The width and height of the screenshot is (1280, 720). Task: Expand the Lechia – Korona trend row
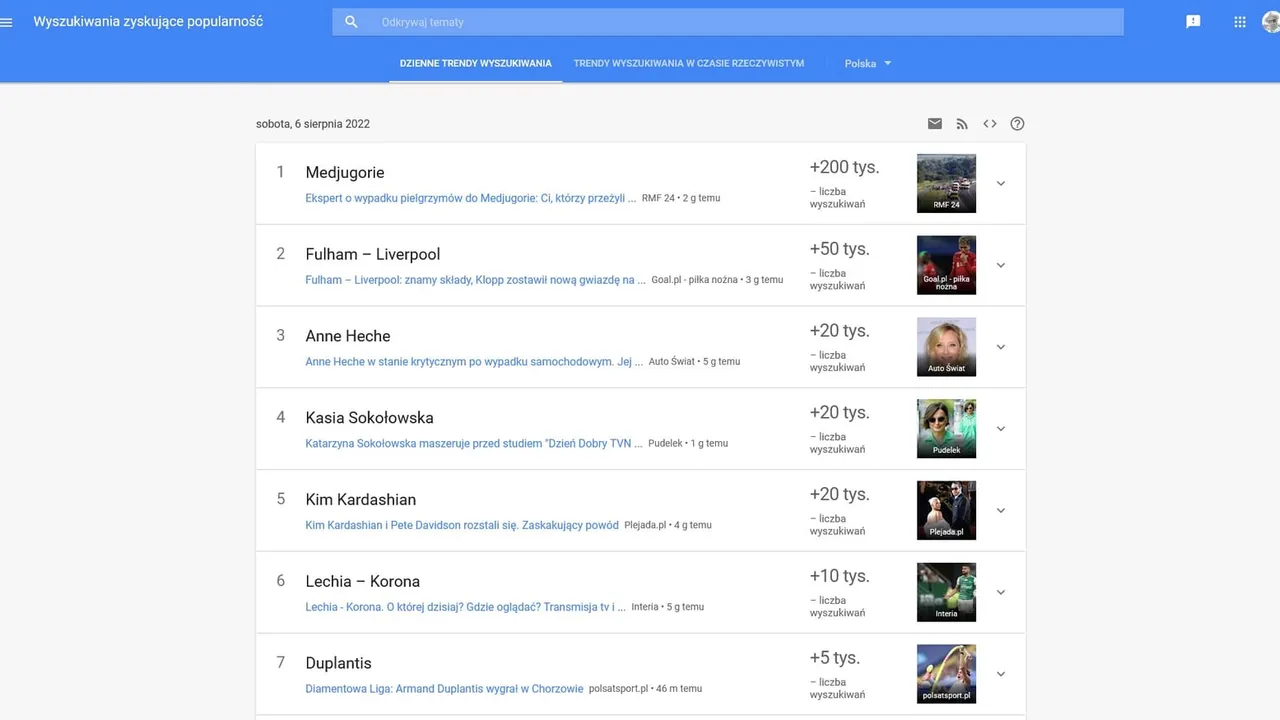(1001, 592)
